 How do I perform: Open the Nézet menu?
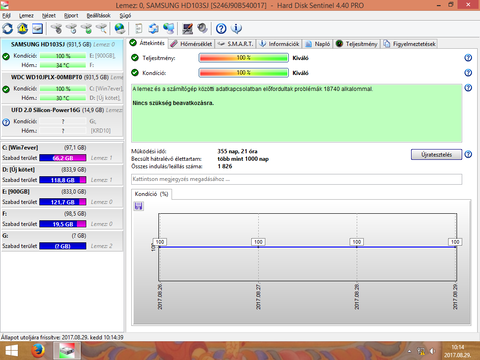pyautogui.click(x=49, y=16)
